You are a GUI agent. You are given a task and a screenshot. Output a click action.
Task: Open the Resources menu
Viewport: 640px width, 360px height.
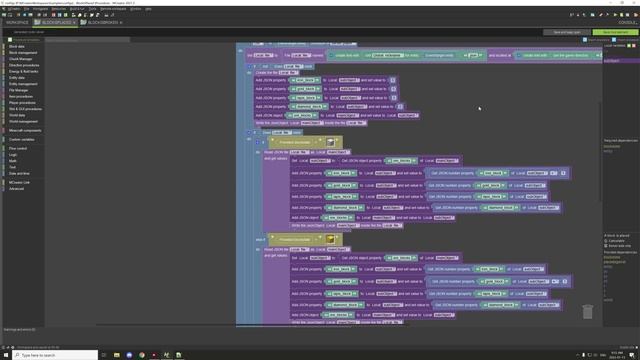click(58, 9)
